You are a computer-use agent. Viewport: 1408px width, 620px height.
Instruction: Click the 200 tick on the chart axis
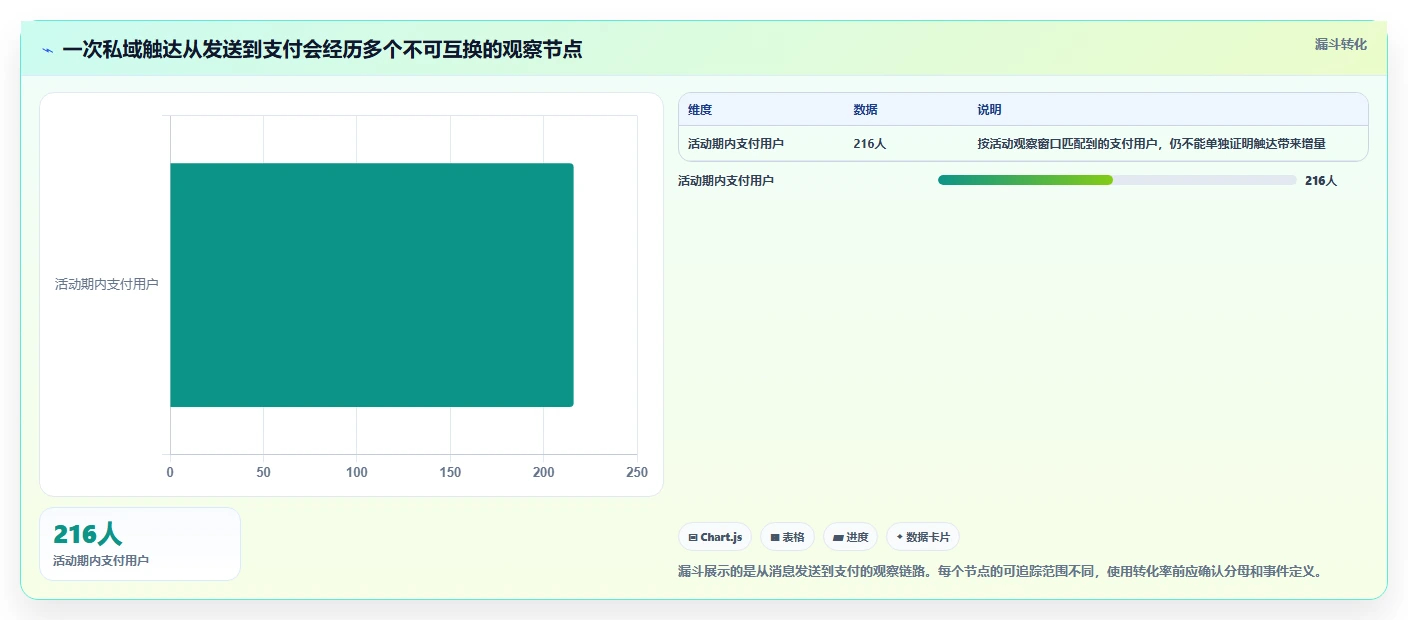pyautogui.click(x=544, y=472)
